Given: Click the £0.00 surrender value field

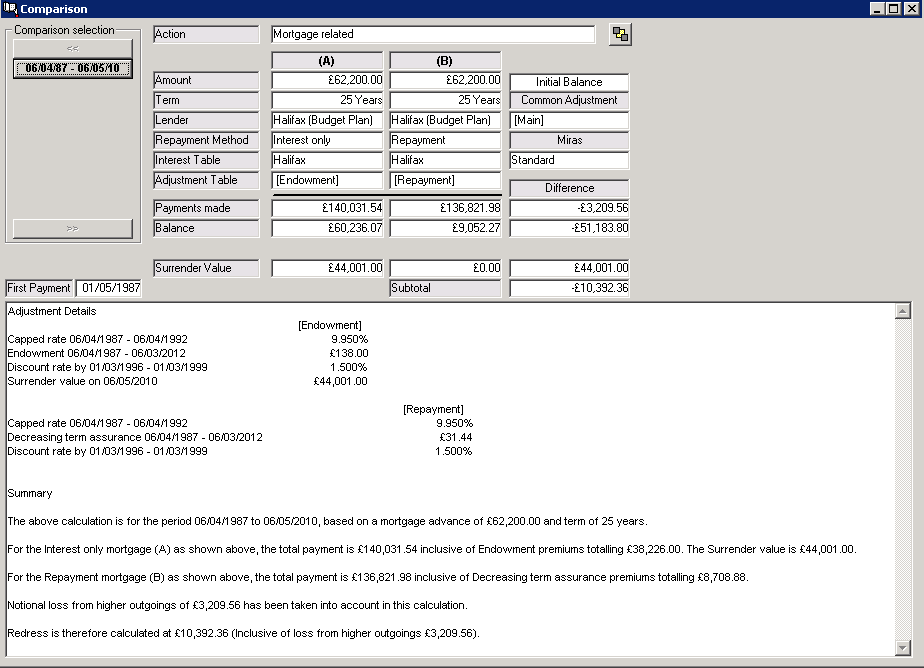Looking at the screenshot, I should point(445,268).
